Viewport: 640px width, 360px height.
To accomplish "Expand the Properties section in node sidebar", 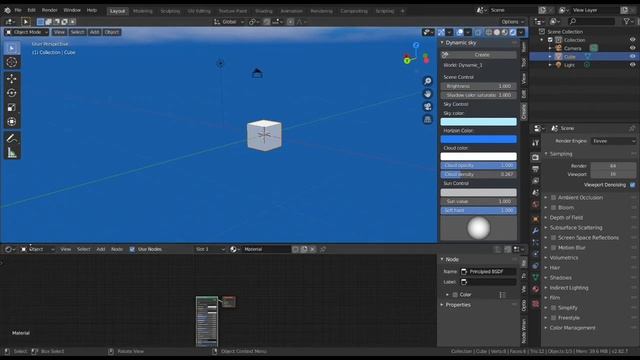I will (x=458, y=305).
